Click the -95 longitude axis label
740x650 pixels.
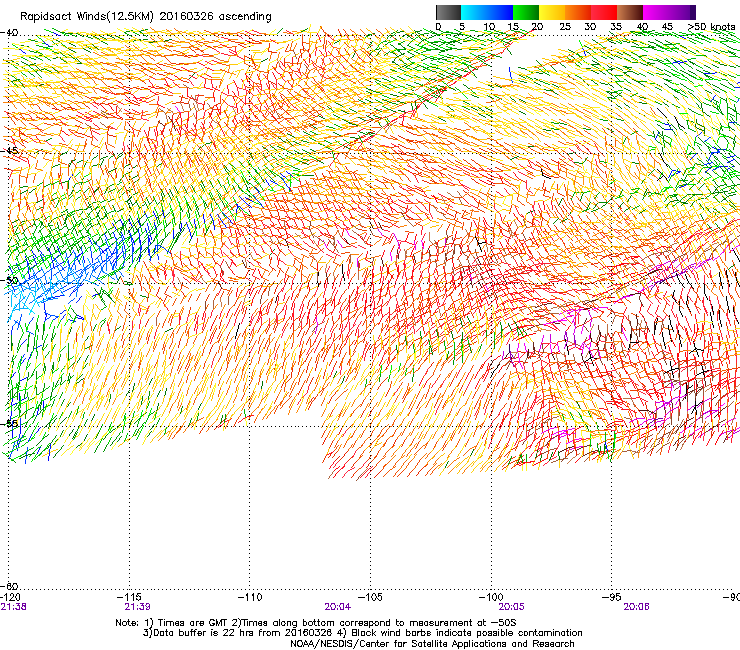(611, 597)
